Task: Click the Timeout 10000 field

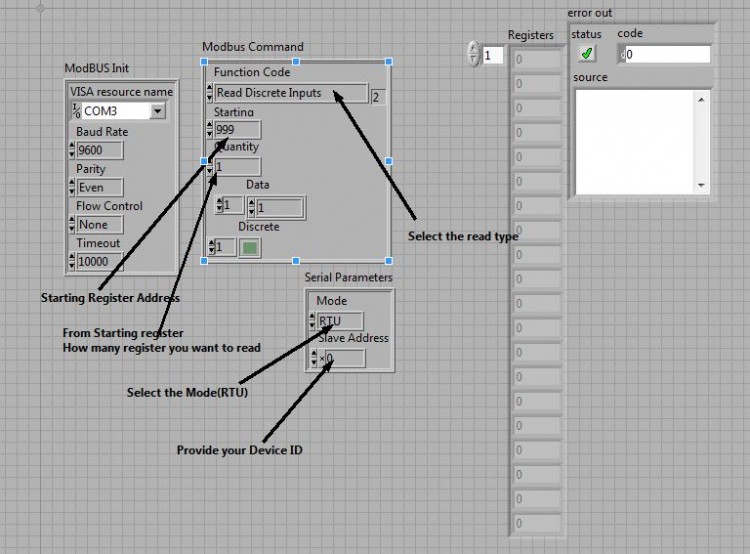Action: tap(100, 262)
